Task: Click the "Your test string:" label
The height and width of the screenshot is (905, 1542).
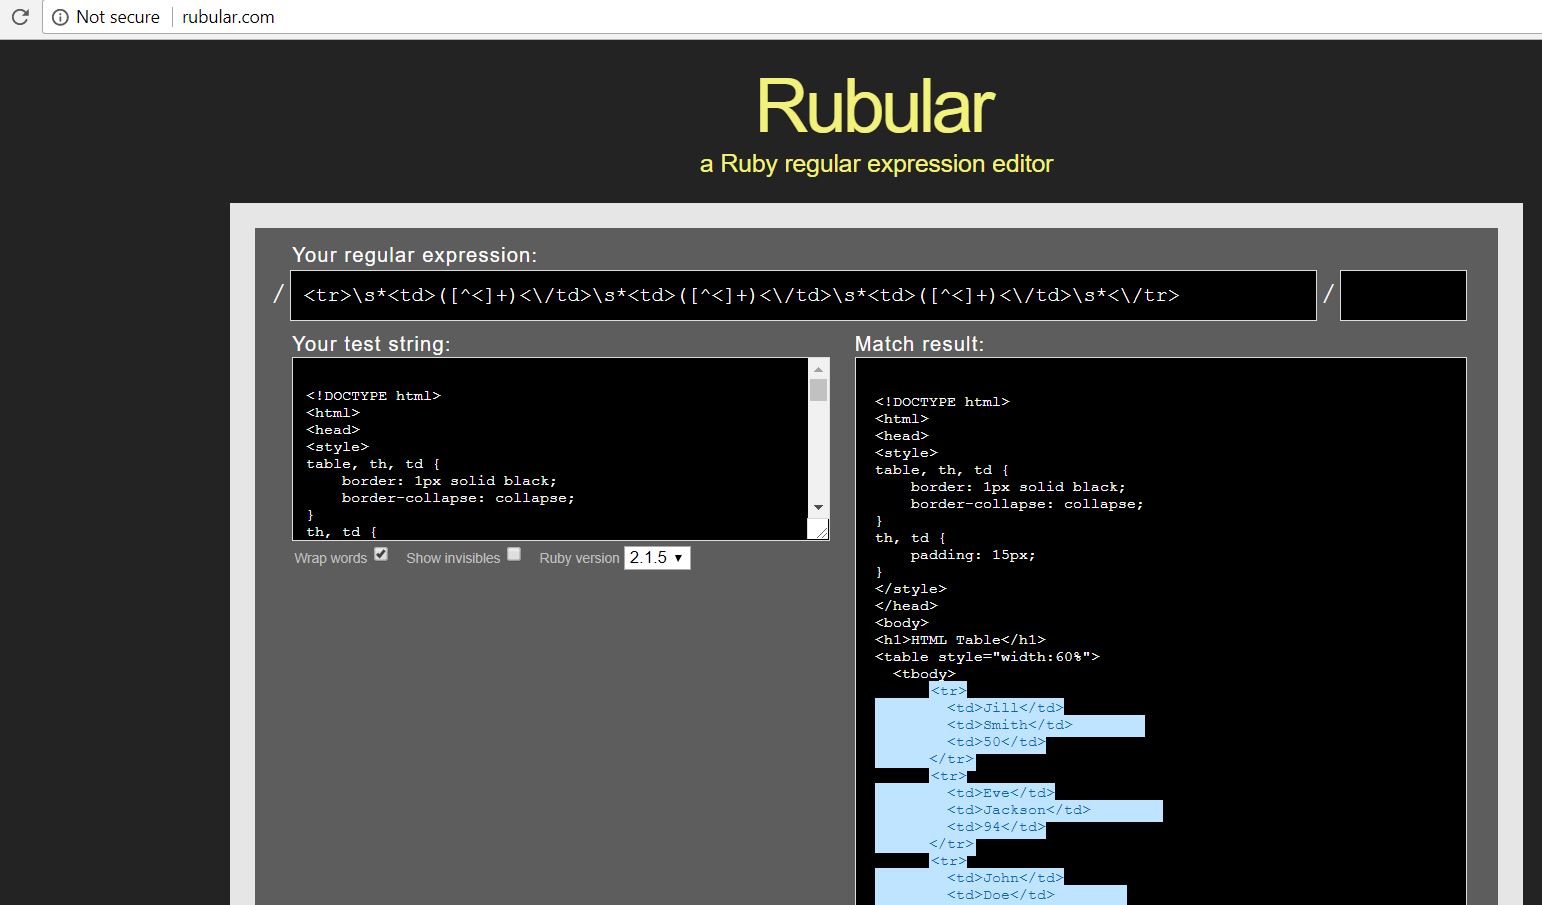Action: (371, 343)
